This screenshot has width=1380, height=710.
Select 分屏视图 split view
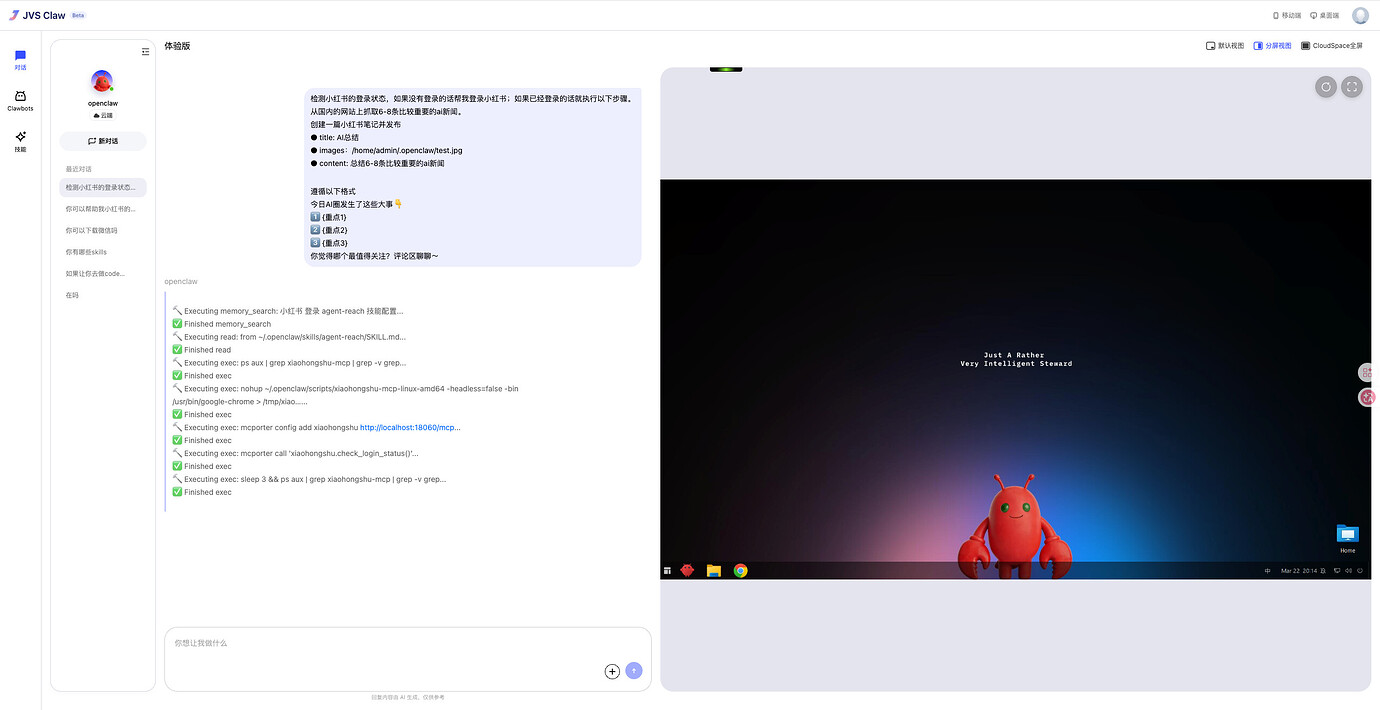[x=1272, y=46]
